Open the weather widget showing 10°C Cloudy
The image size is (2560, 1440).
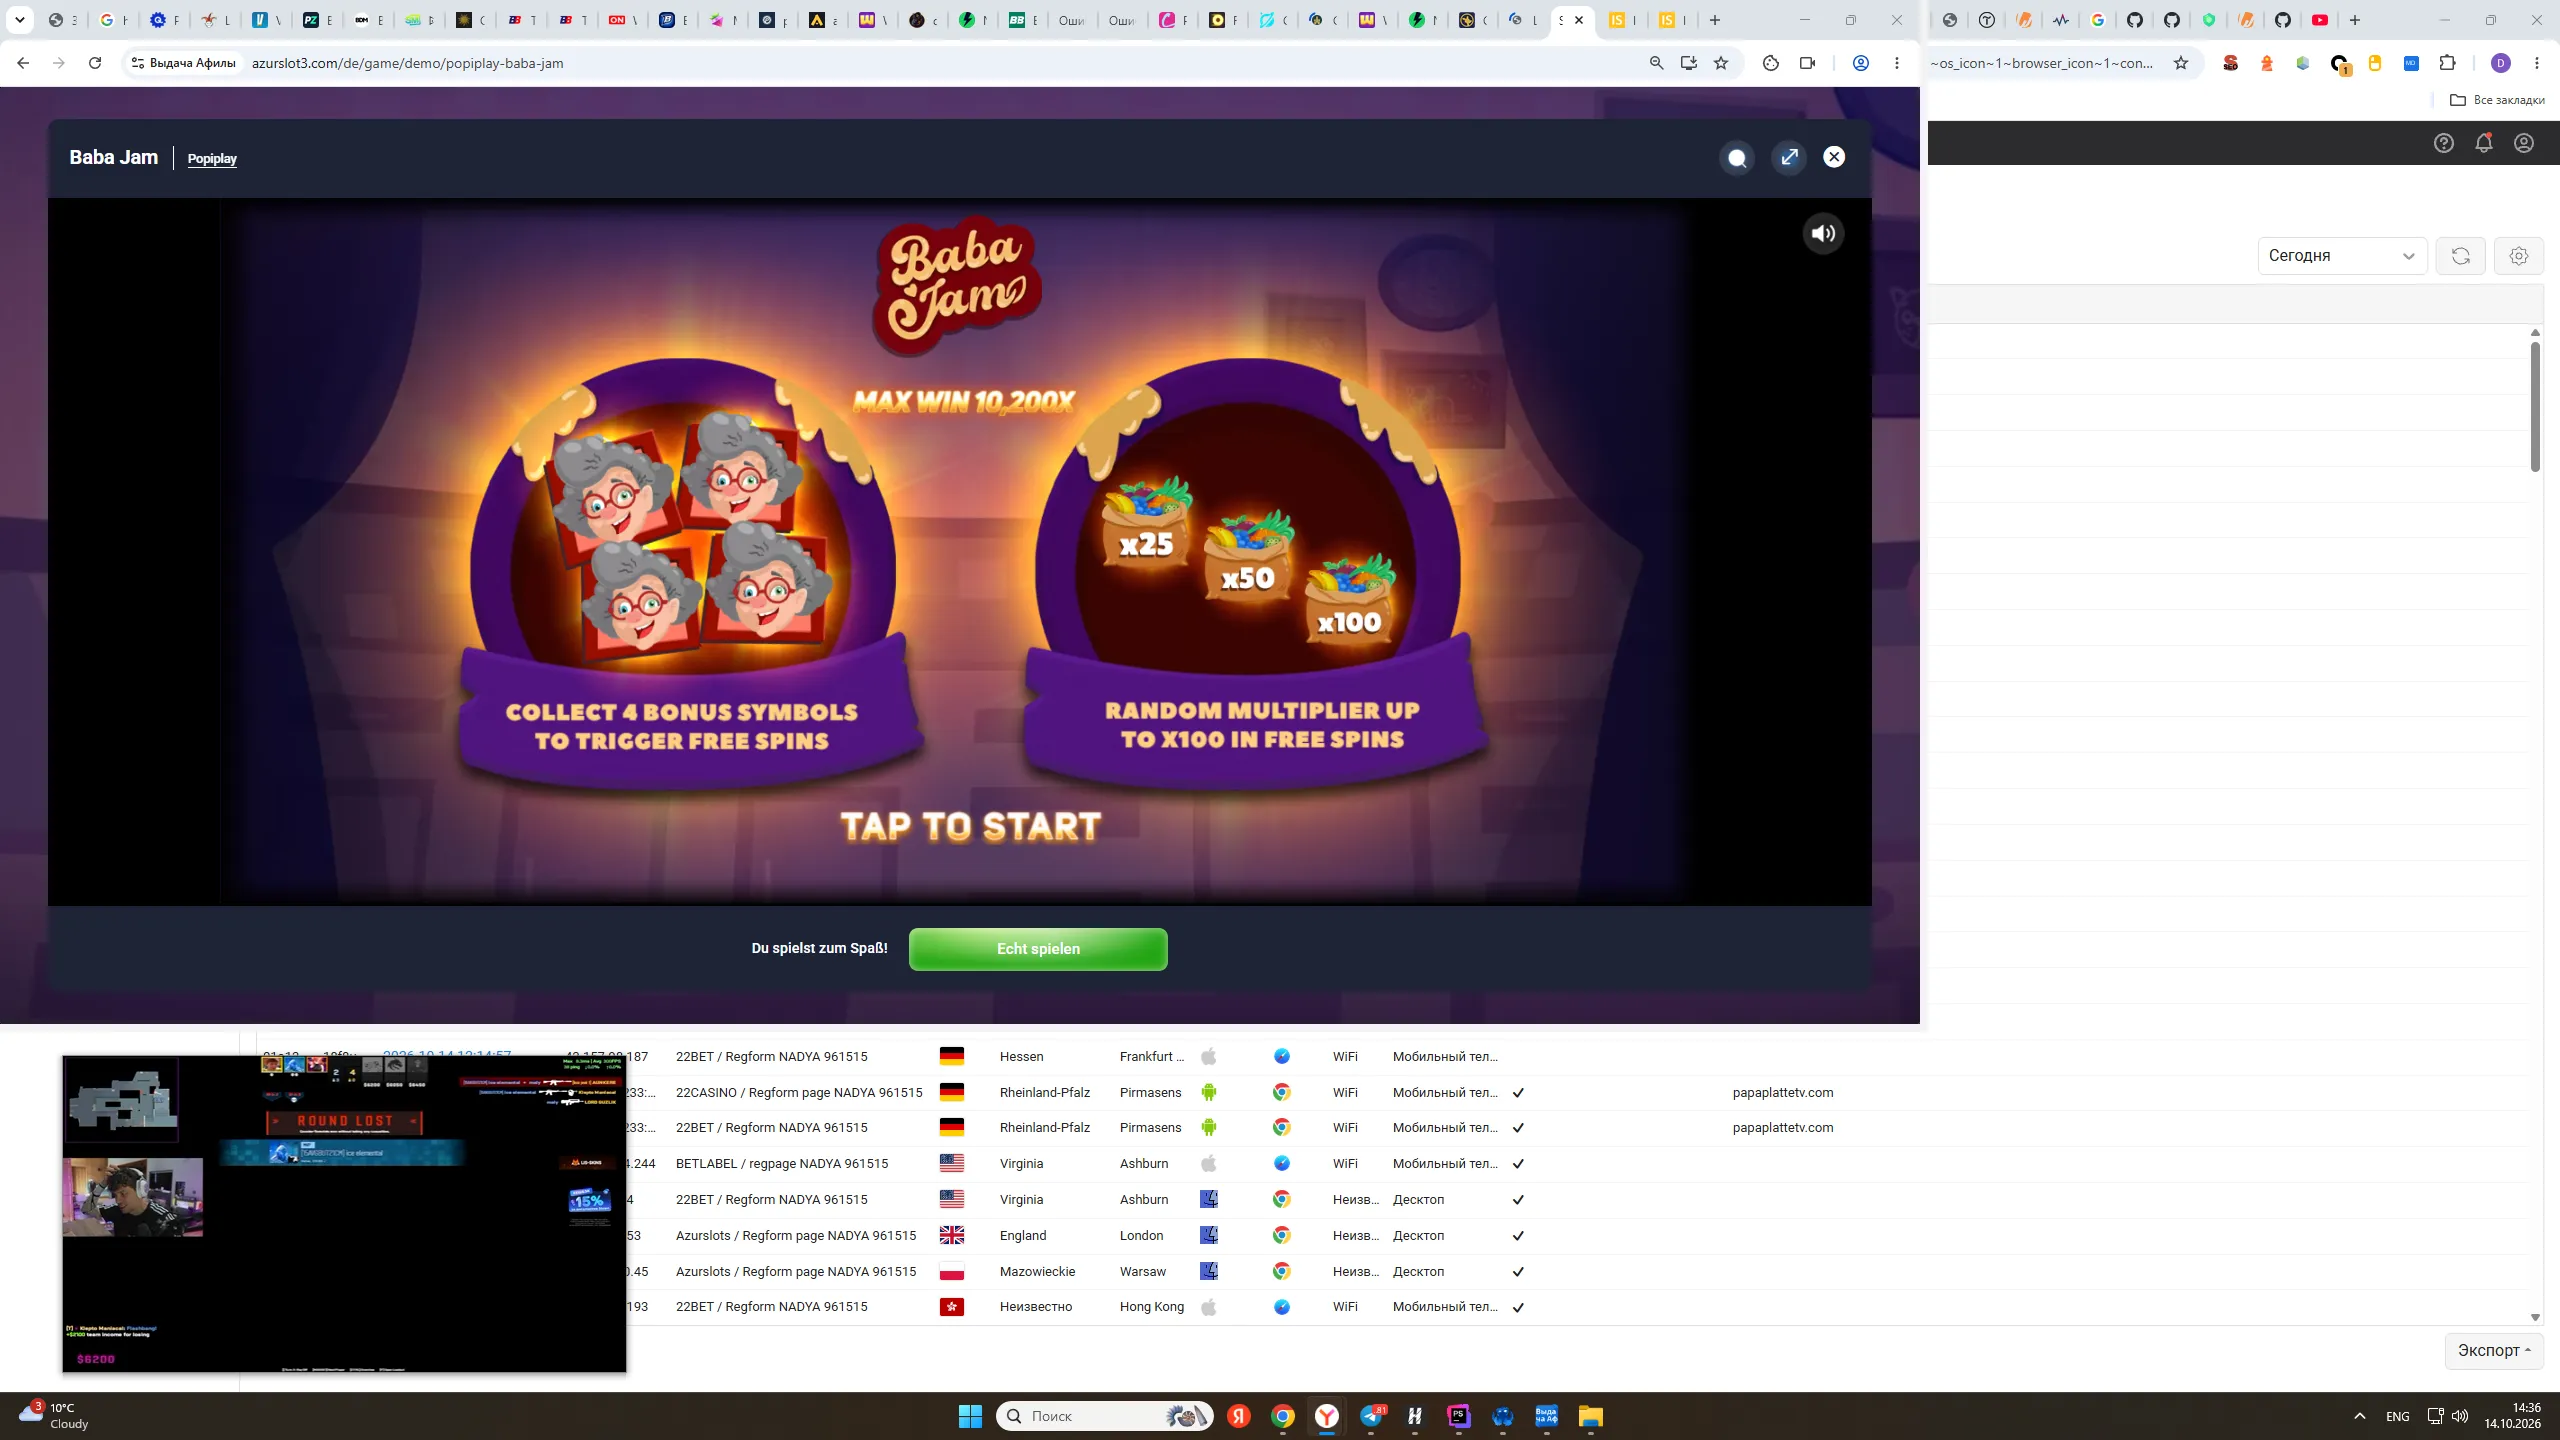(55, 1416)
